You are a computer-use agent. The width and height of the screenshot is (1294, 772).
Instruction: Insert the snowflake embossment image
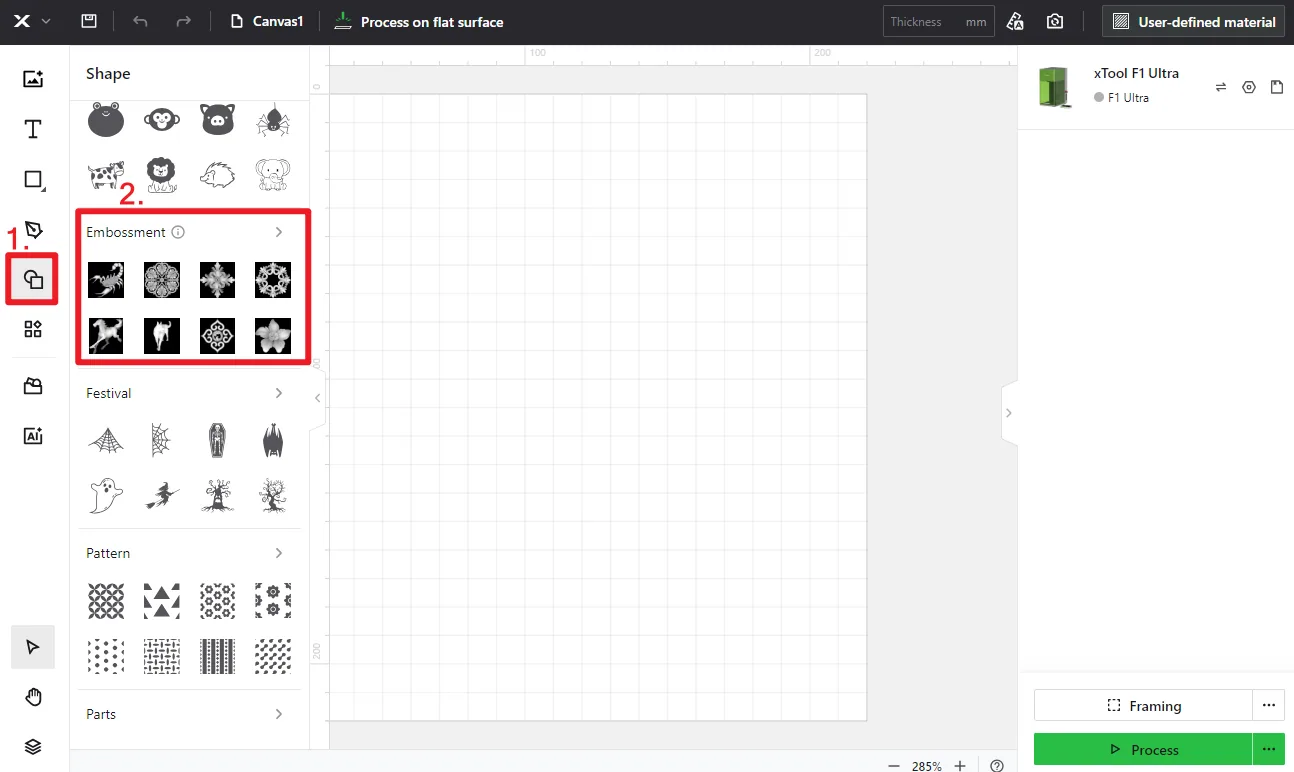tap(273, 280)
